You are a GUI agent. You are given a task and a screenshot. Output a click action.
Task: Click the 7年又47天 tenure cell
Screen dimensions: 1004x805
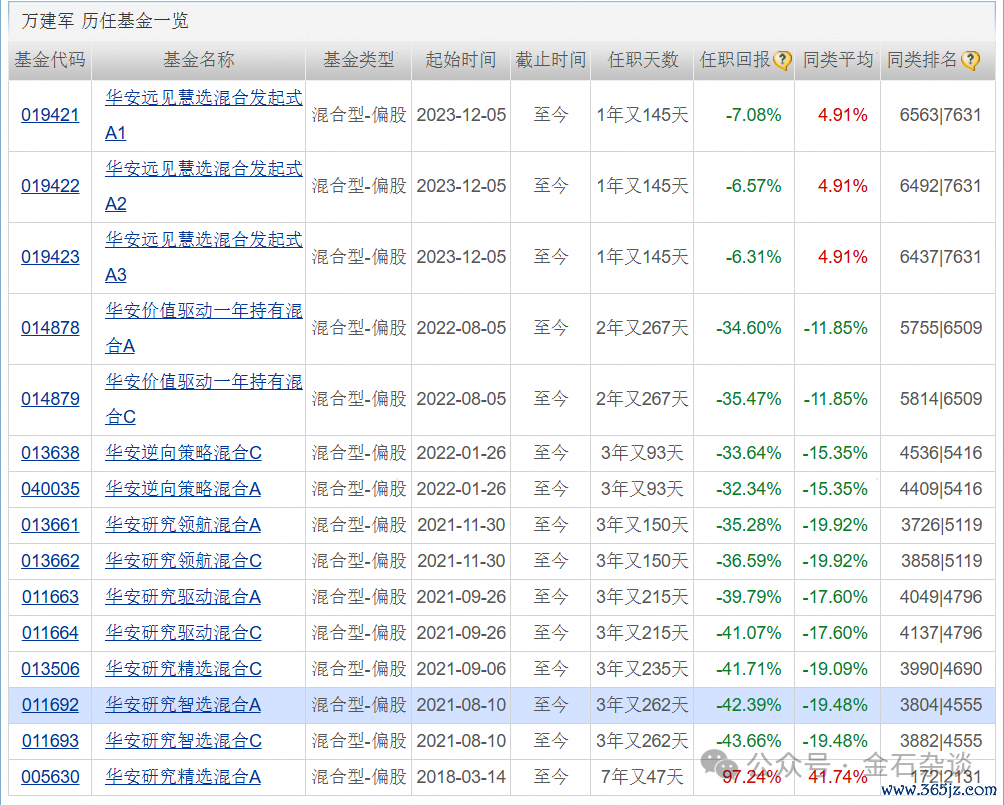click(x=642, y=777)
